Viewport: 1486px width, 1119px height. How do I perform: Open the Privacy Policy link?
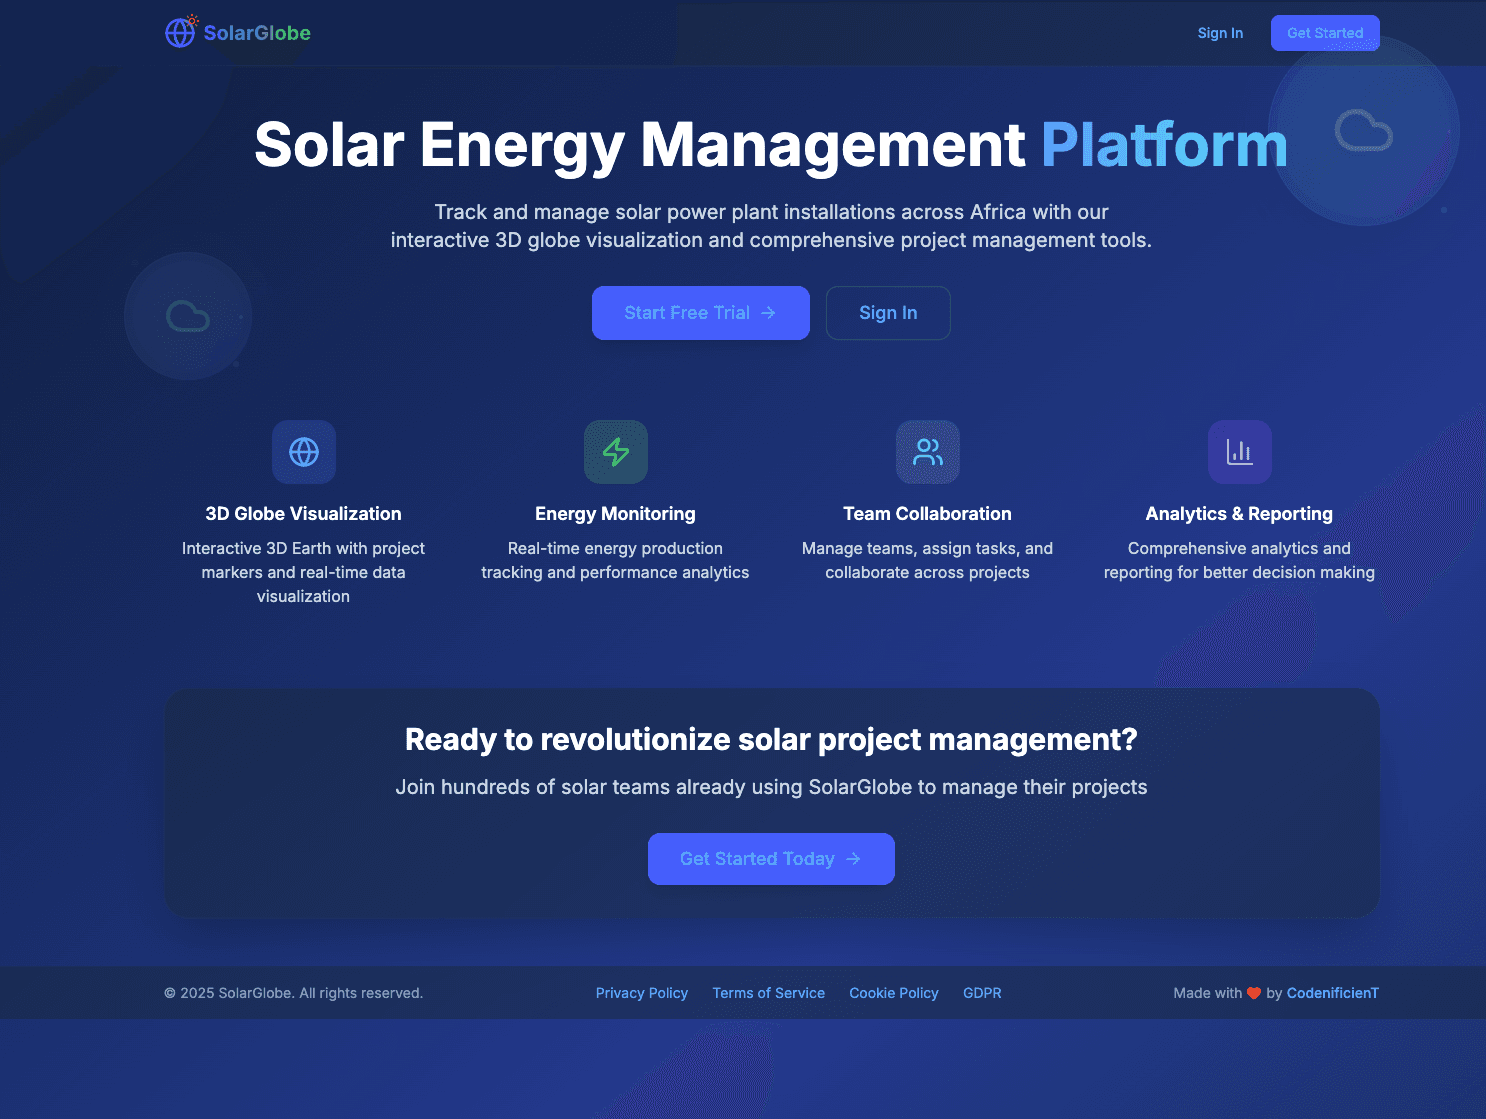(x=642, y=993)
